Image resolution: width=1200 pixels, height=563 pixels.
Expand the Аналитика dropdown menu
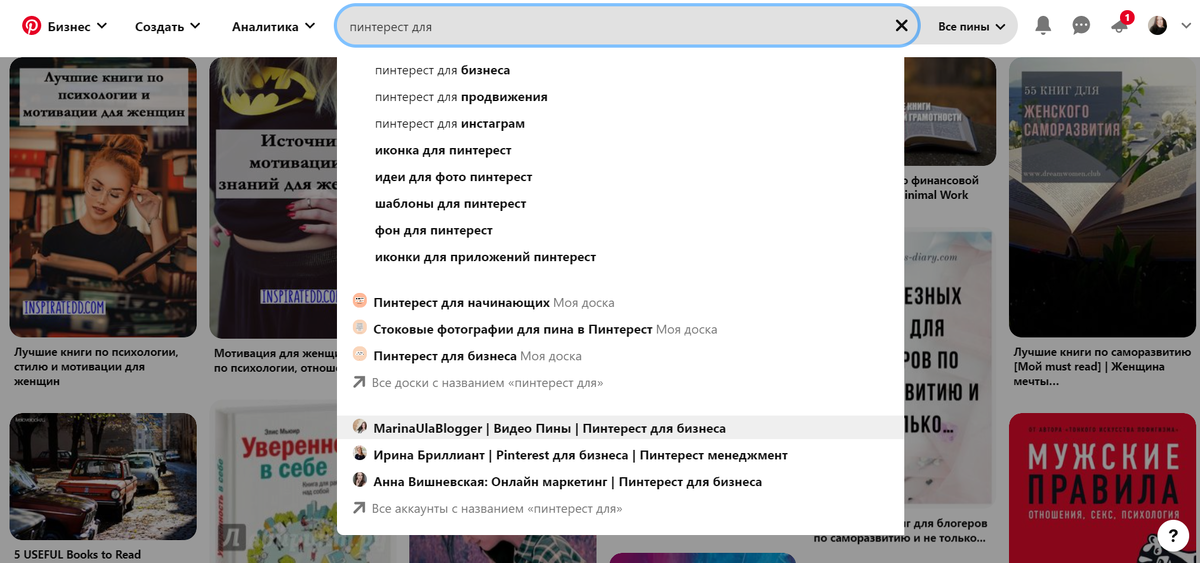pos(274,27)
